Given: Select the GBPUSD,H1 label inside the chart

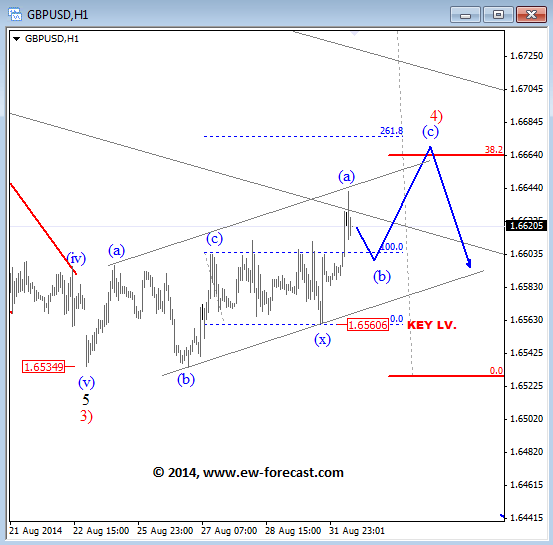Looking at the screenshot, I should point(52,39).
